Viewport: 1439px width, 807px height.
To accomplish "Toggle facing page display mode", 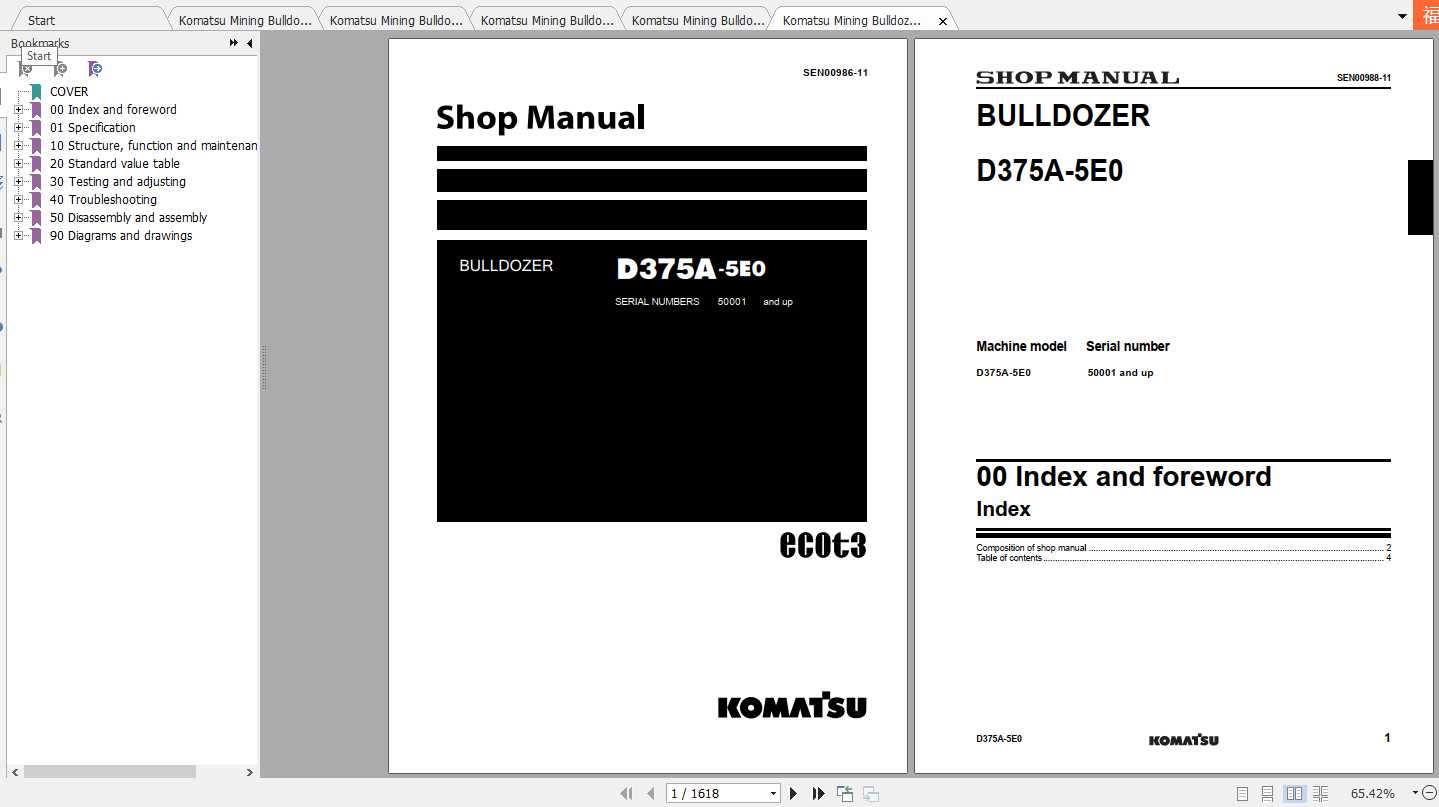I will (x=1294, y=793).
